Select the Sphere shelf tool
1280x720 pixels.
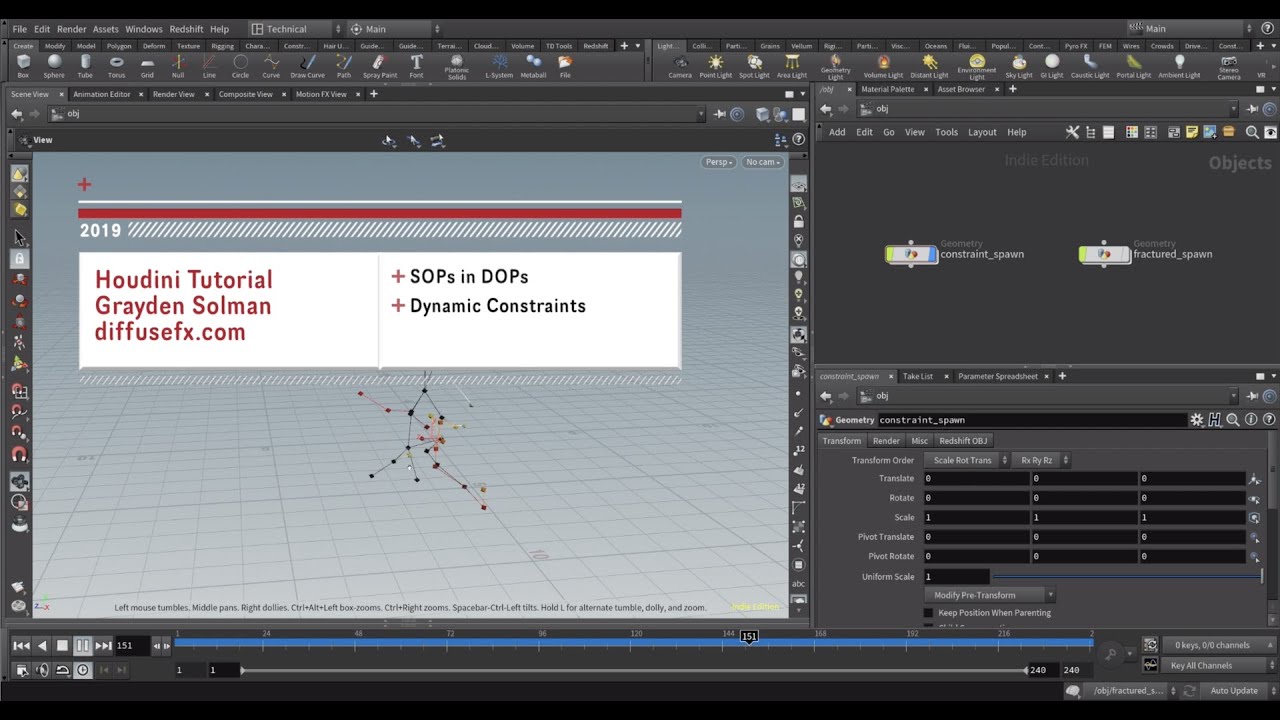point(54,66)
